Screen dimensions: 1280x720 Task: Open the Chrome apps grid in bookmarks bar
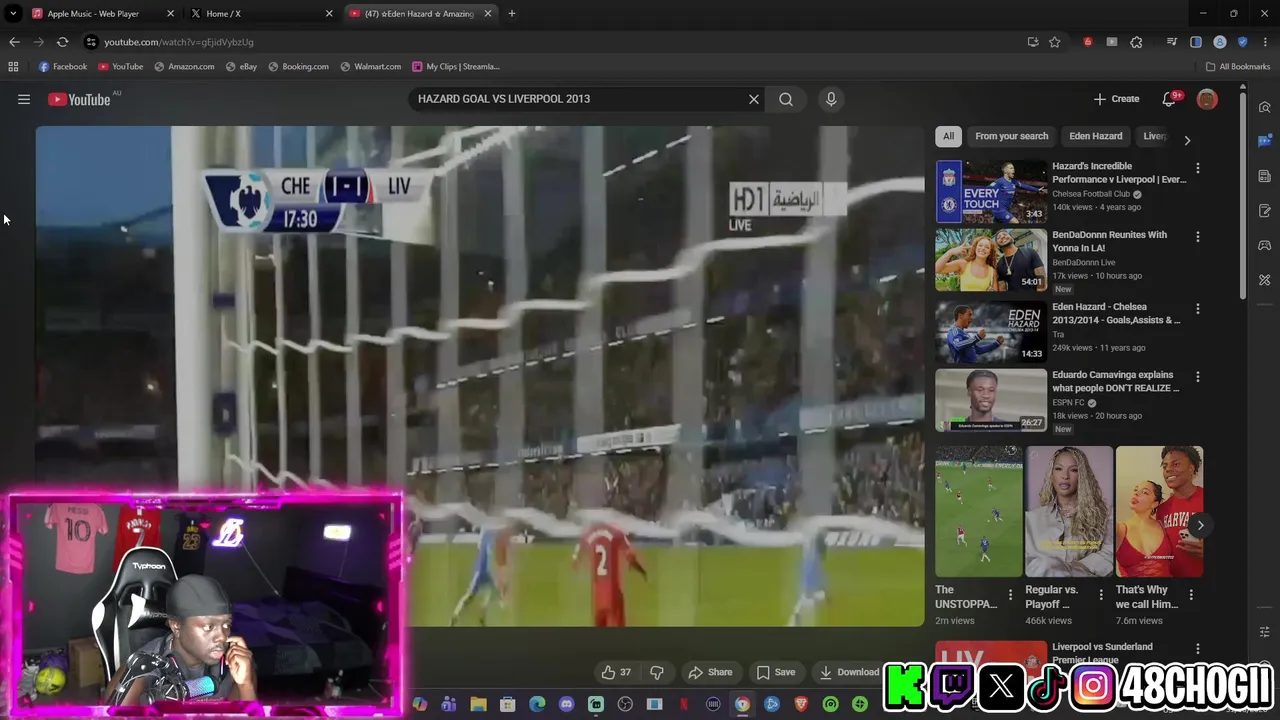[x=13, y=67]
